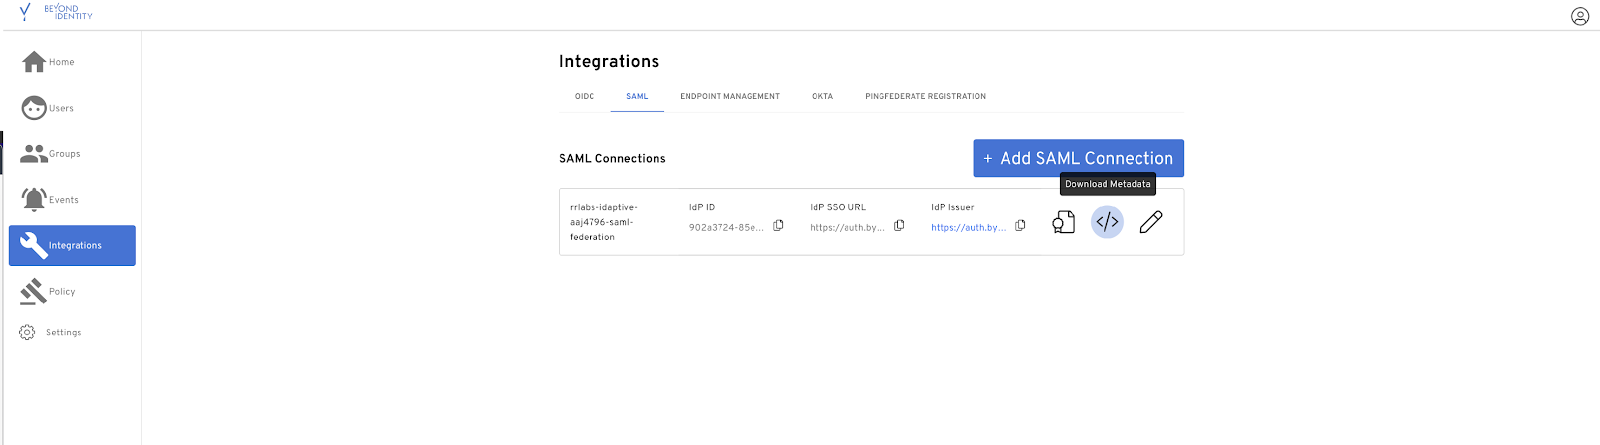
Task: Click the Integrations page heading
Action: (609, 61)
